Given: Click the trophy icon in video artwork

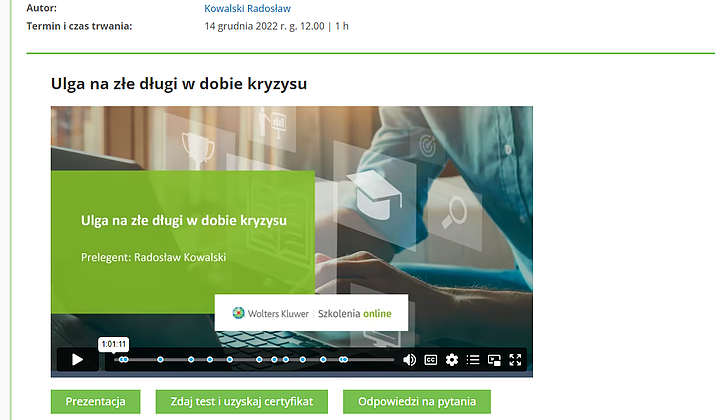Looking at the screenshot, I should 196,150.
